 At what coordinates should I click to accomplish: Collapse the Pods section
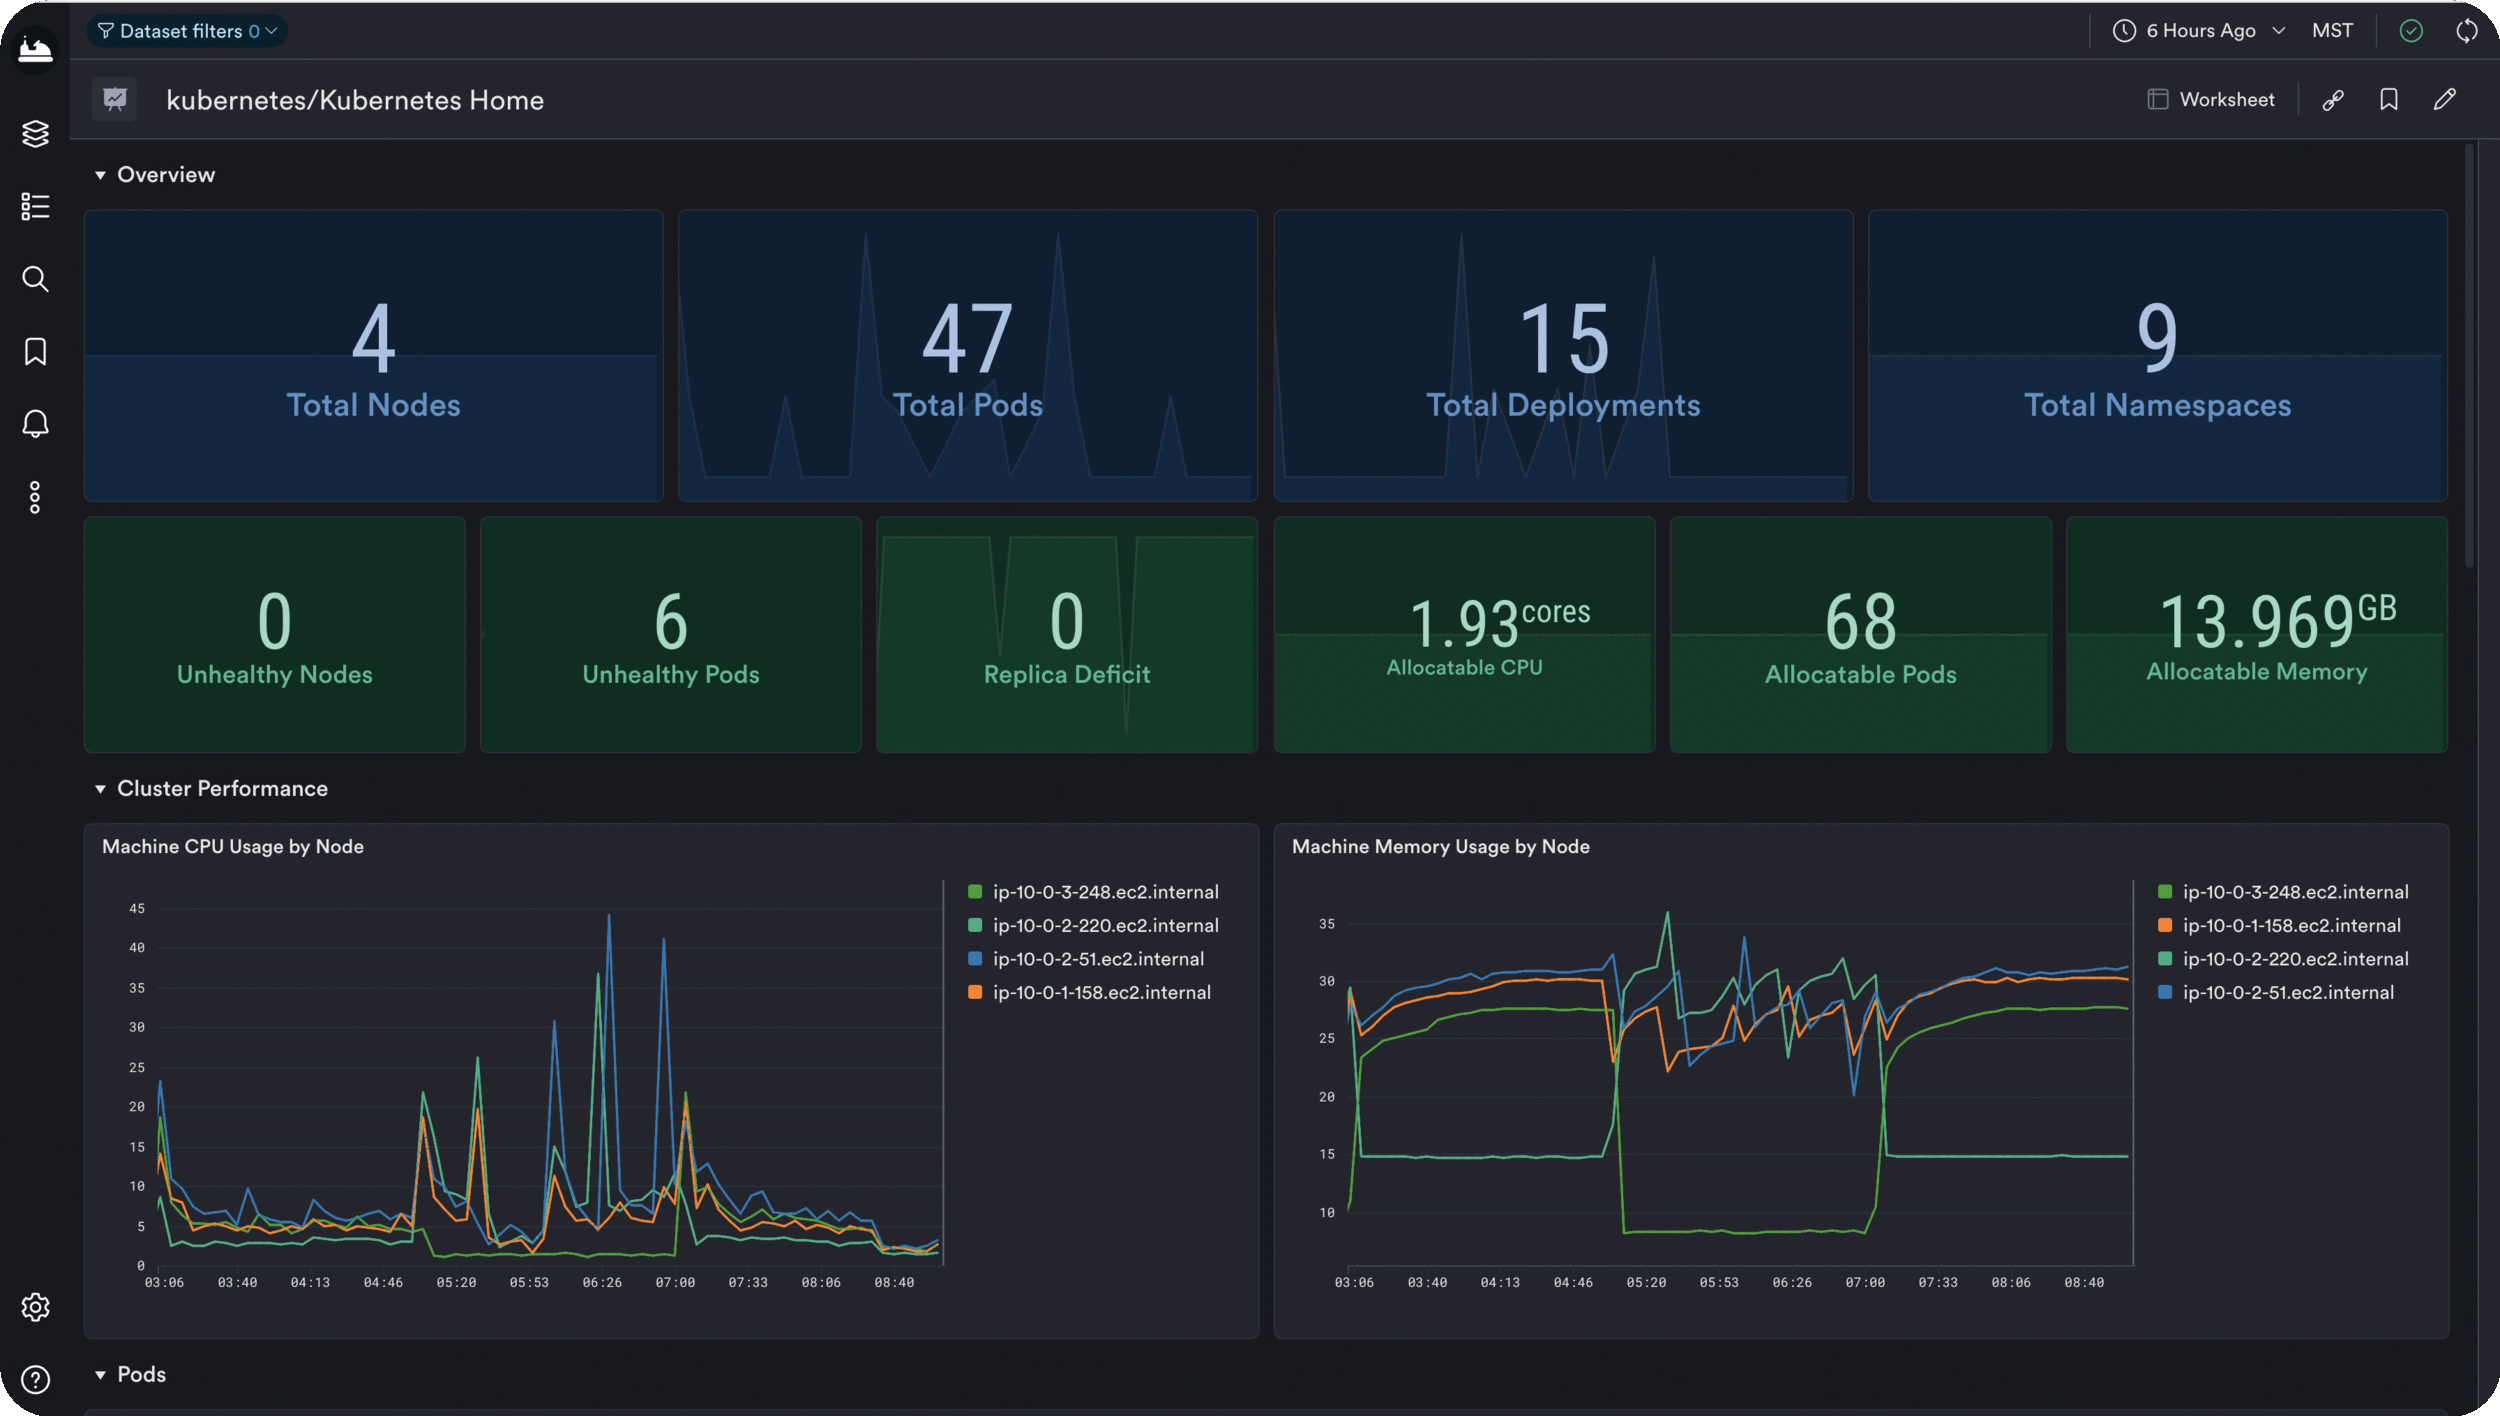point(100,1375)
